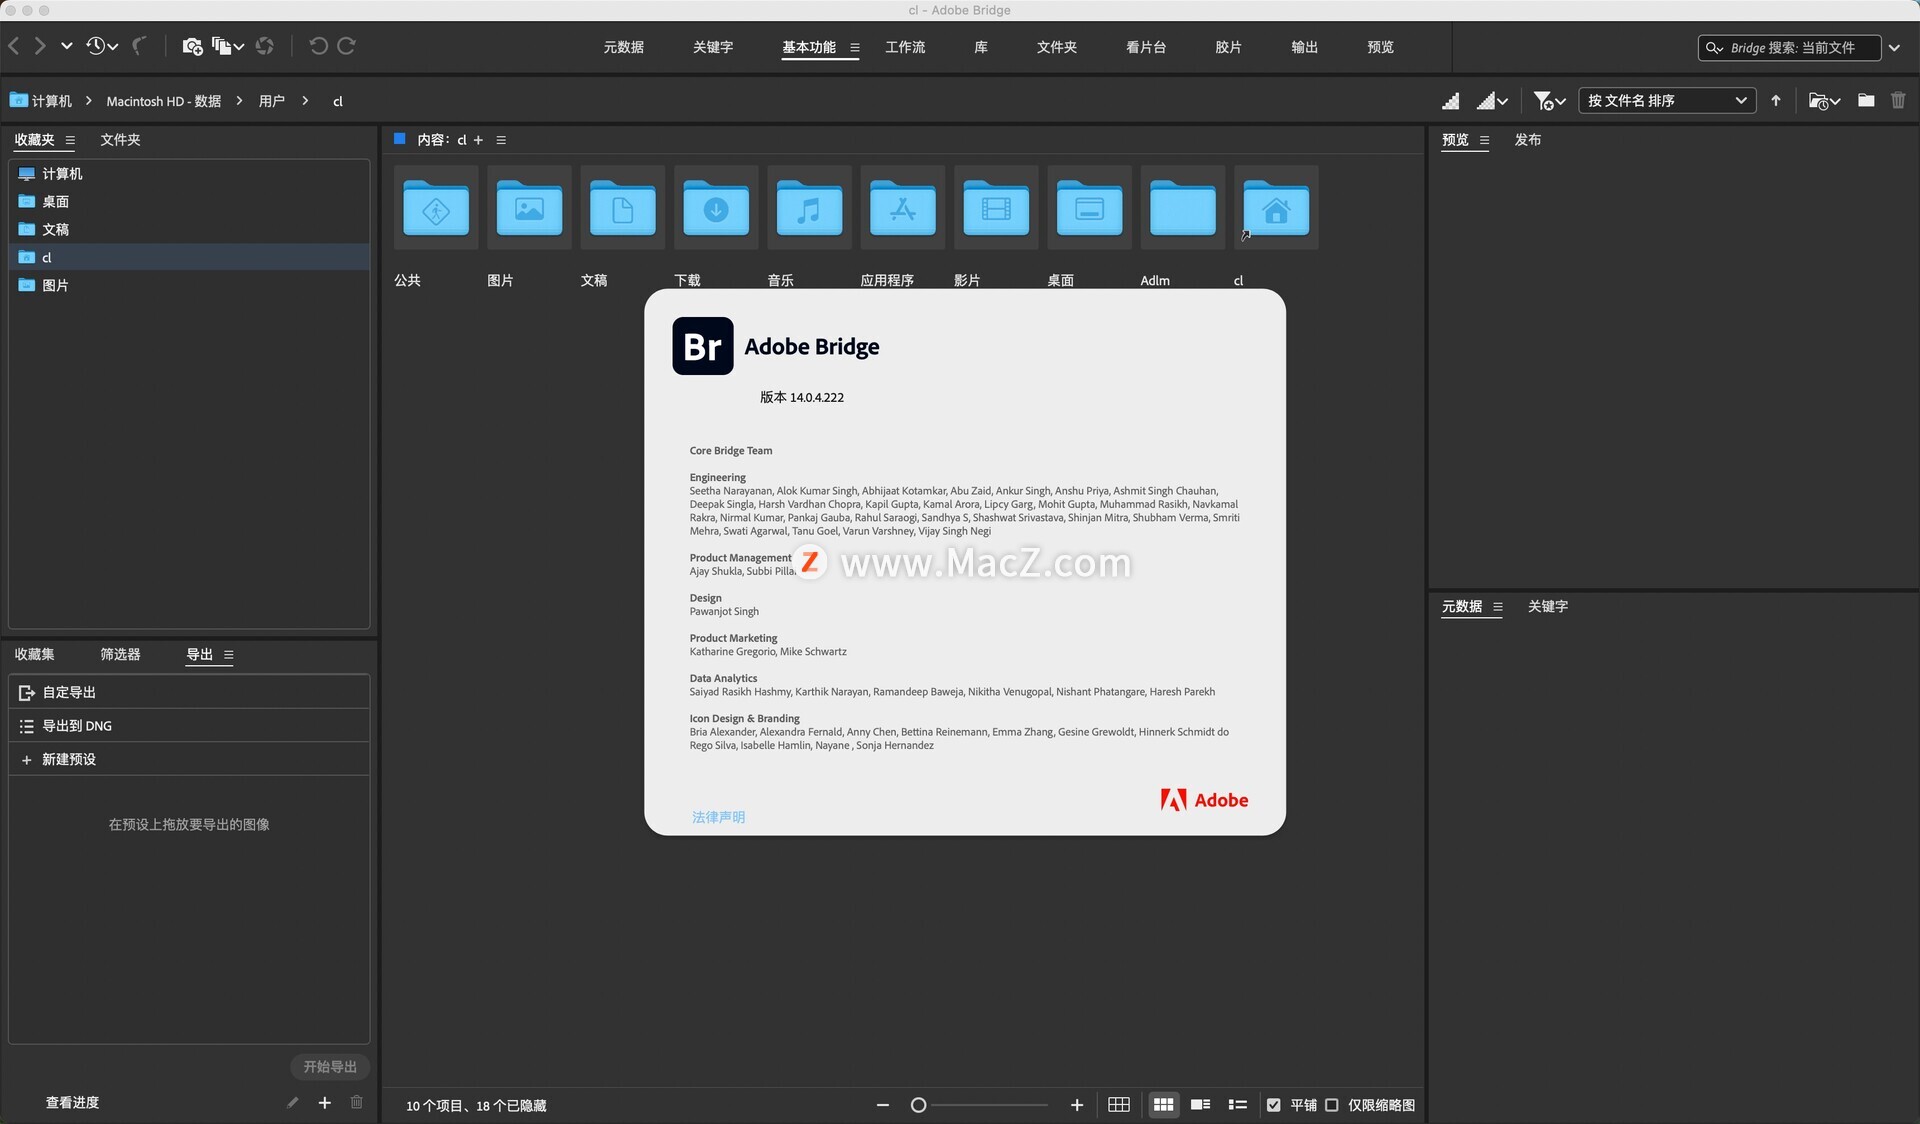The width and height of the screenshot is (1920, 1124).
Task: Select 文稿 in favorites
Action: coord(189,230)
